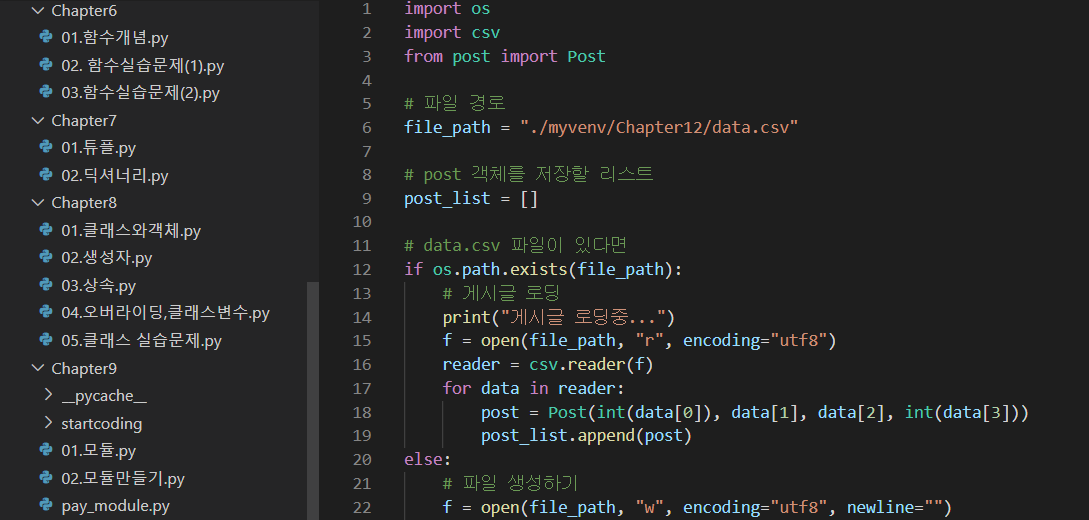Screen dimensions: 1089x520
Task: Open file 03.상속.py
Action: point(98,286)
